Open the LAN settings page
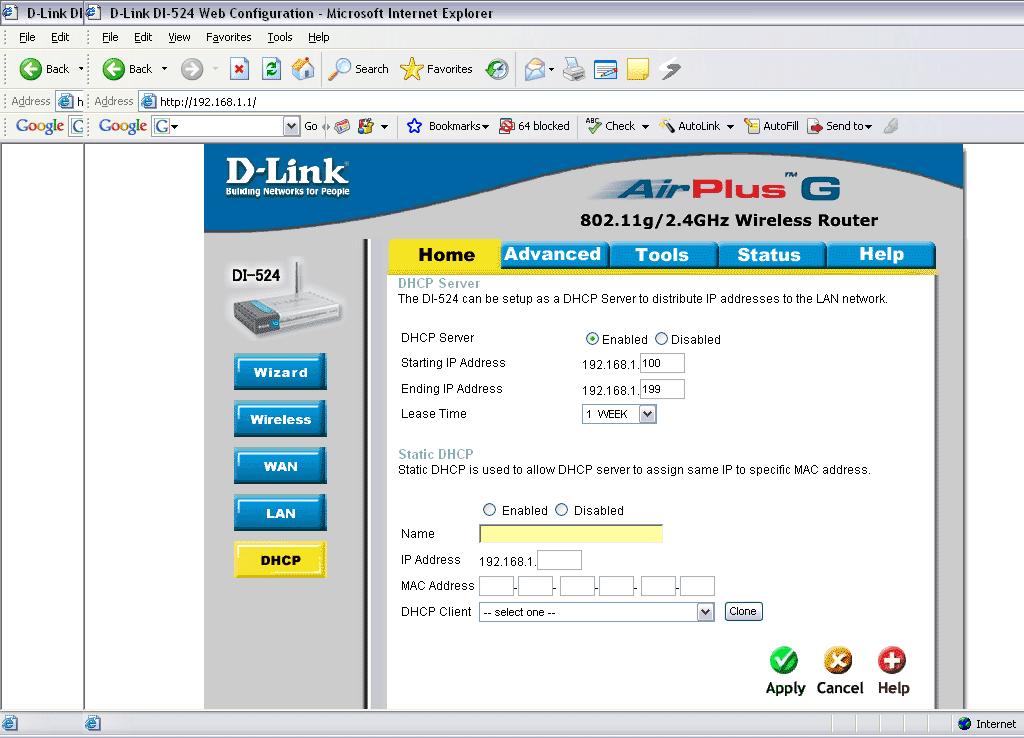The image size is (1024, 738). coord(280,513)
